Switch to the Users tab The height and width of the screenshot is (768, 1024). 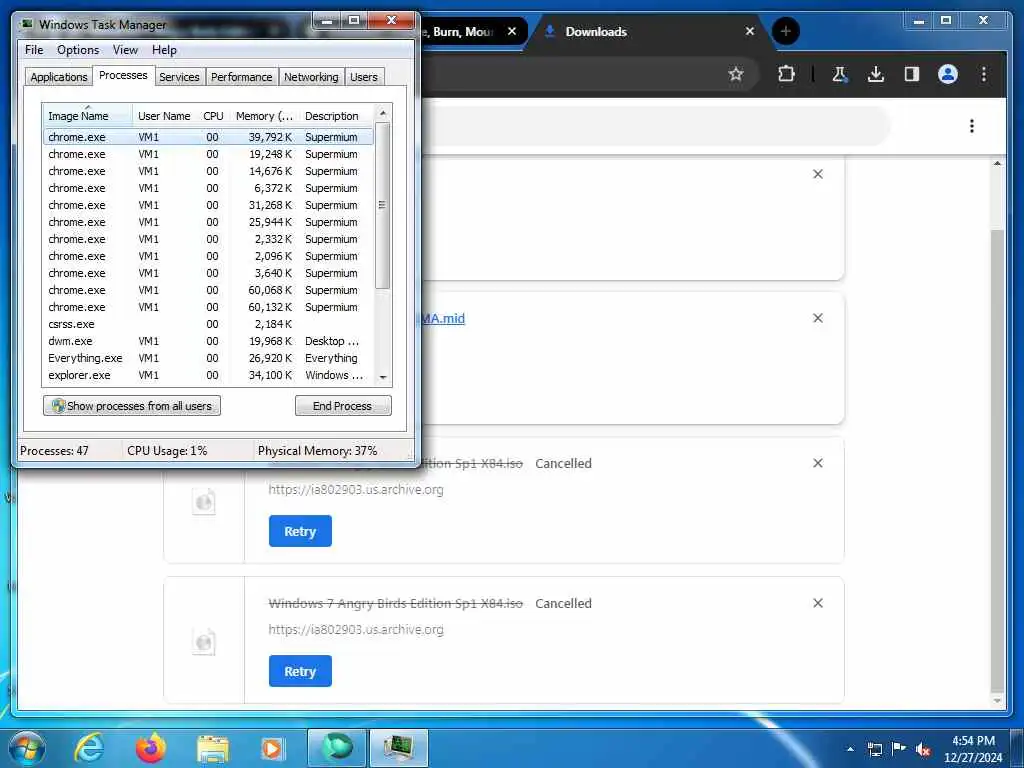(x=364, y=77)
